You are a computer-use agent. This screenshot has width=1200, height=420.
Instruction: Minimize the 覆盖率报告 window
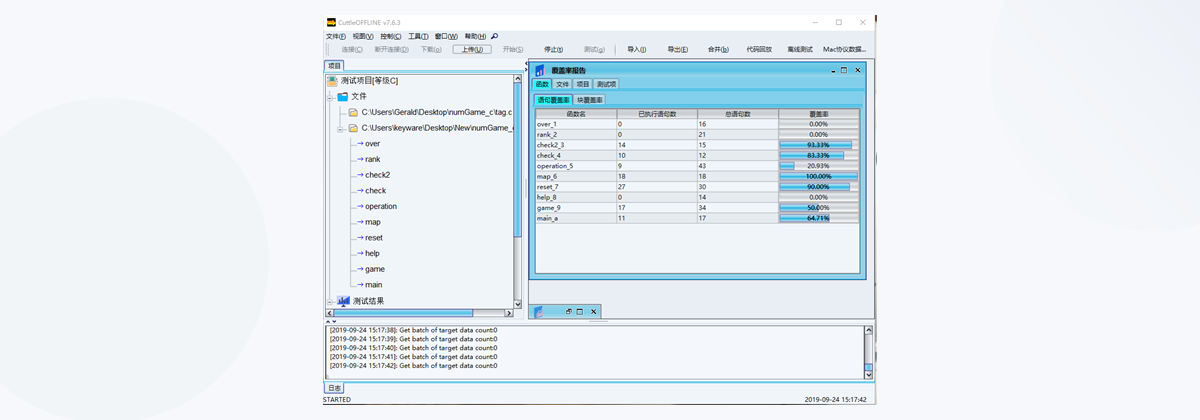coord(832,71)
